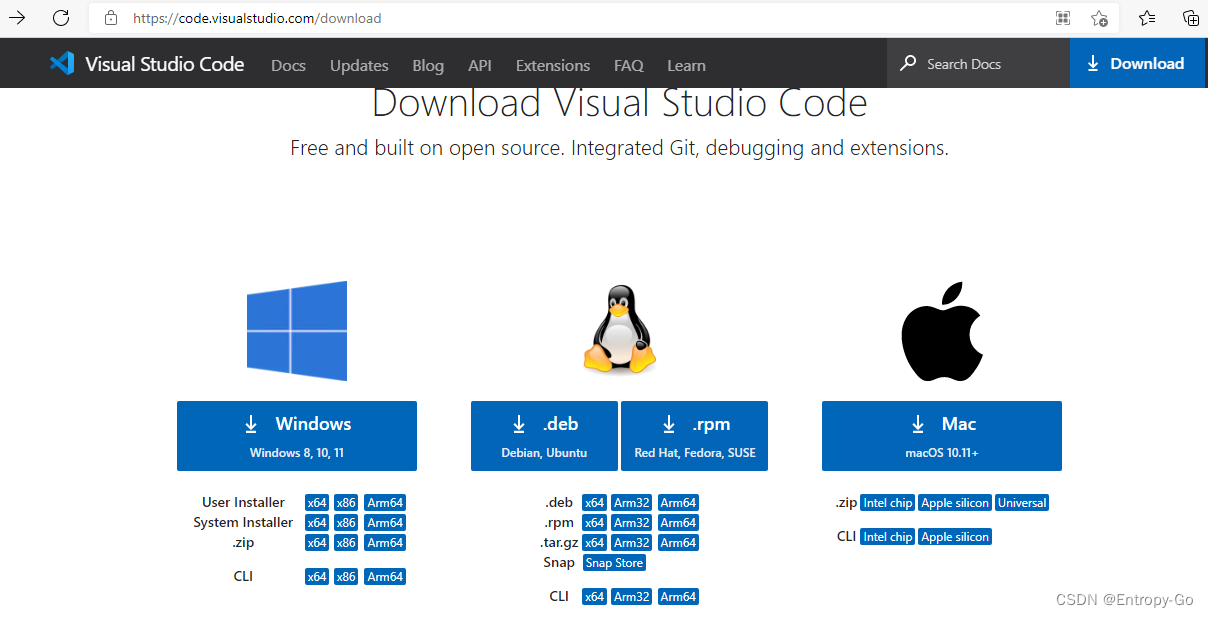Open the Extensions menu item
The image size is (1208, 617).
552,65
